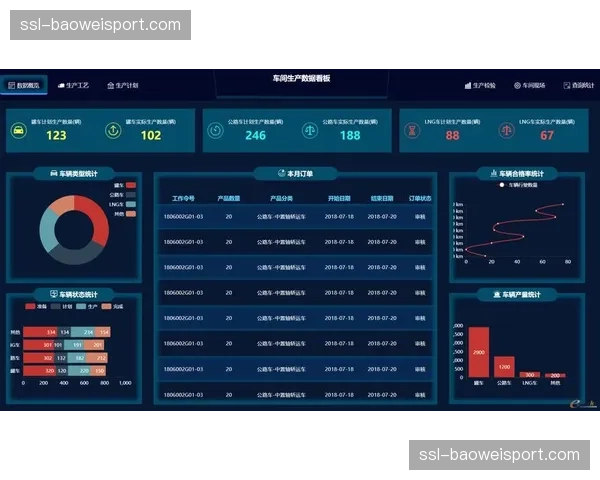Image resolution: width=600 pixels, height=480 pixels.
Task: Click the icon beside 本月订单 title
Action: pos(279,174)
